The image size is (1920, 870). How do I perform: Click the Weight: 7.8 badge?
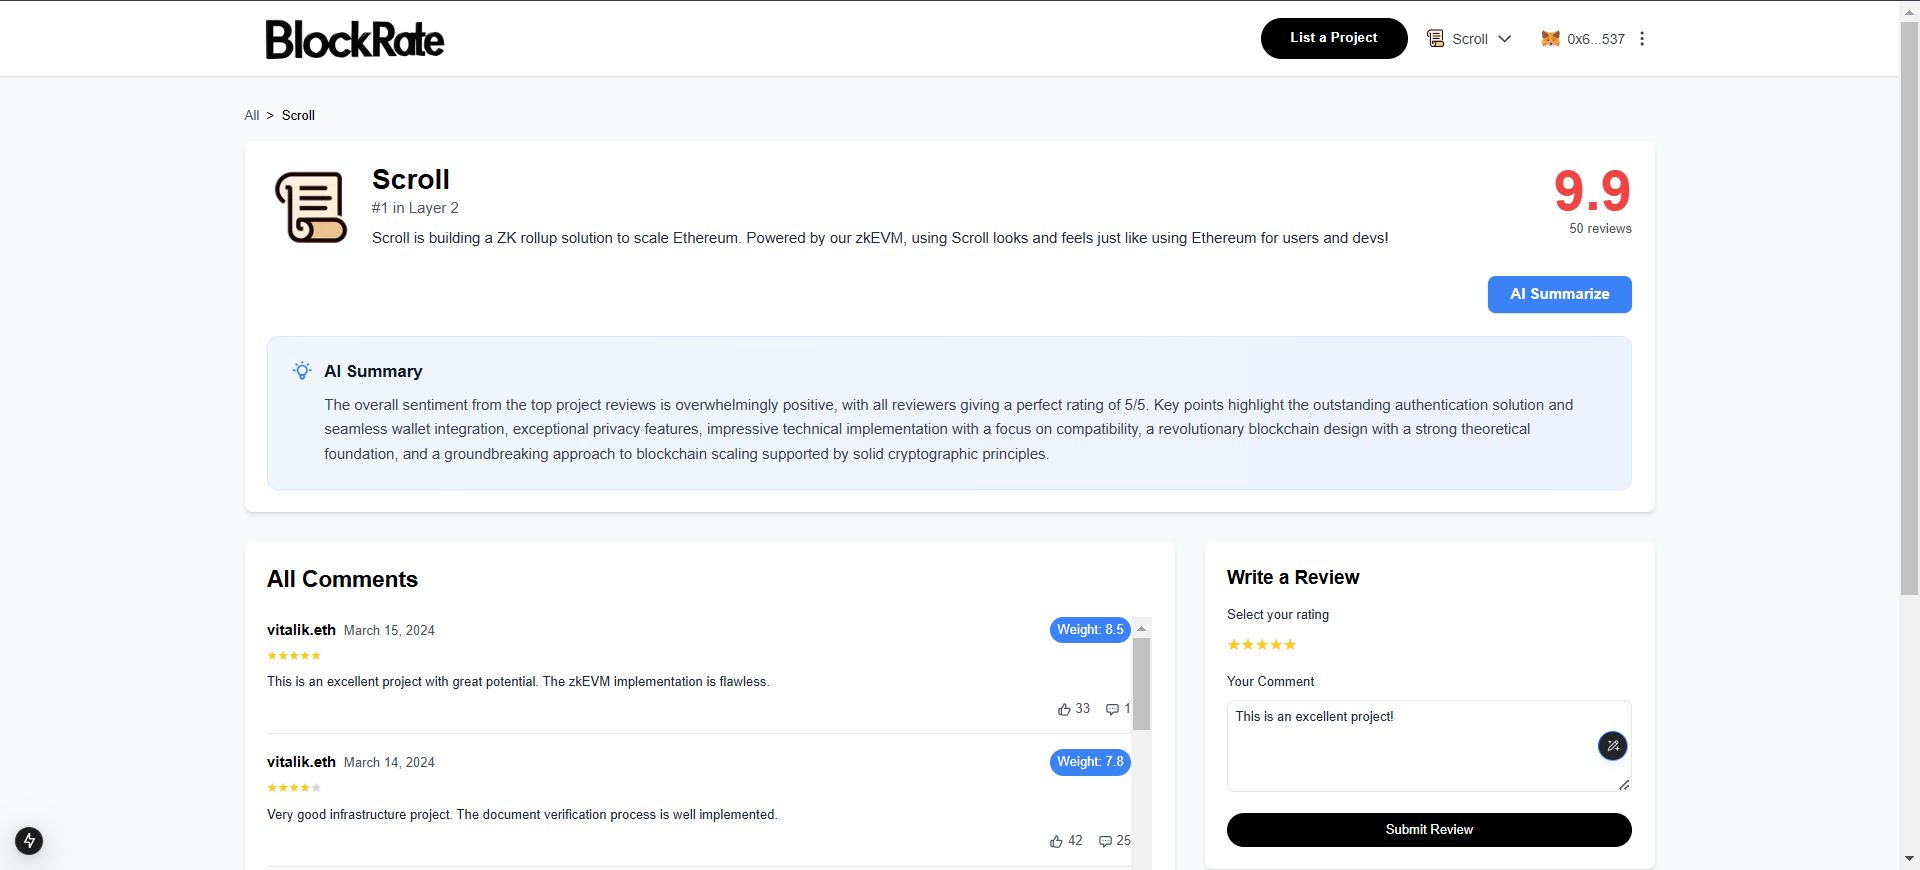(x=1090, y=762)
